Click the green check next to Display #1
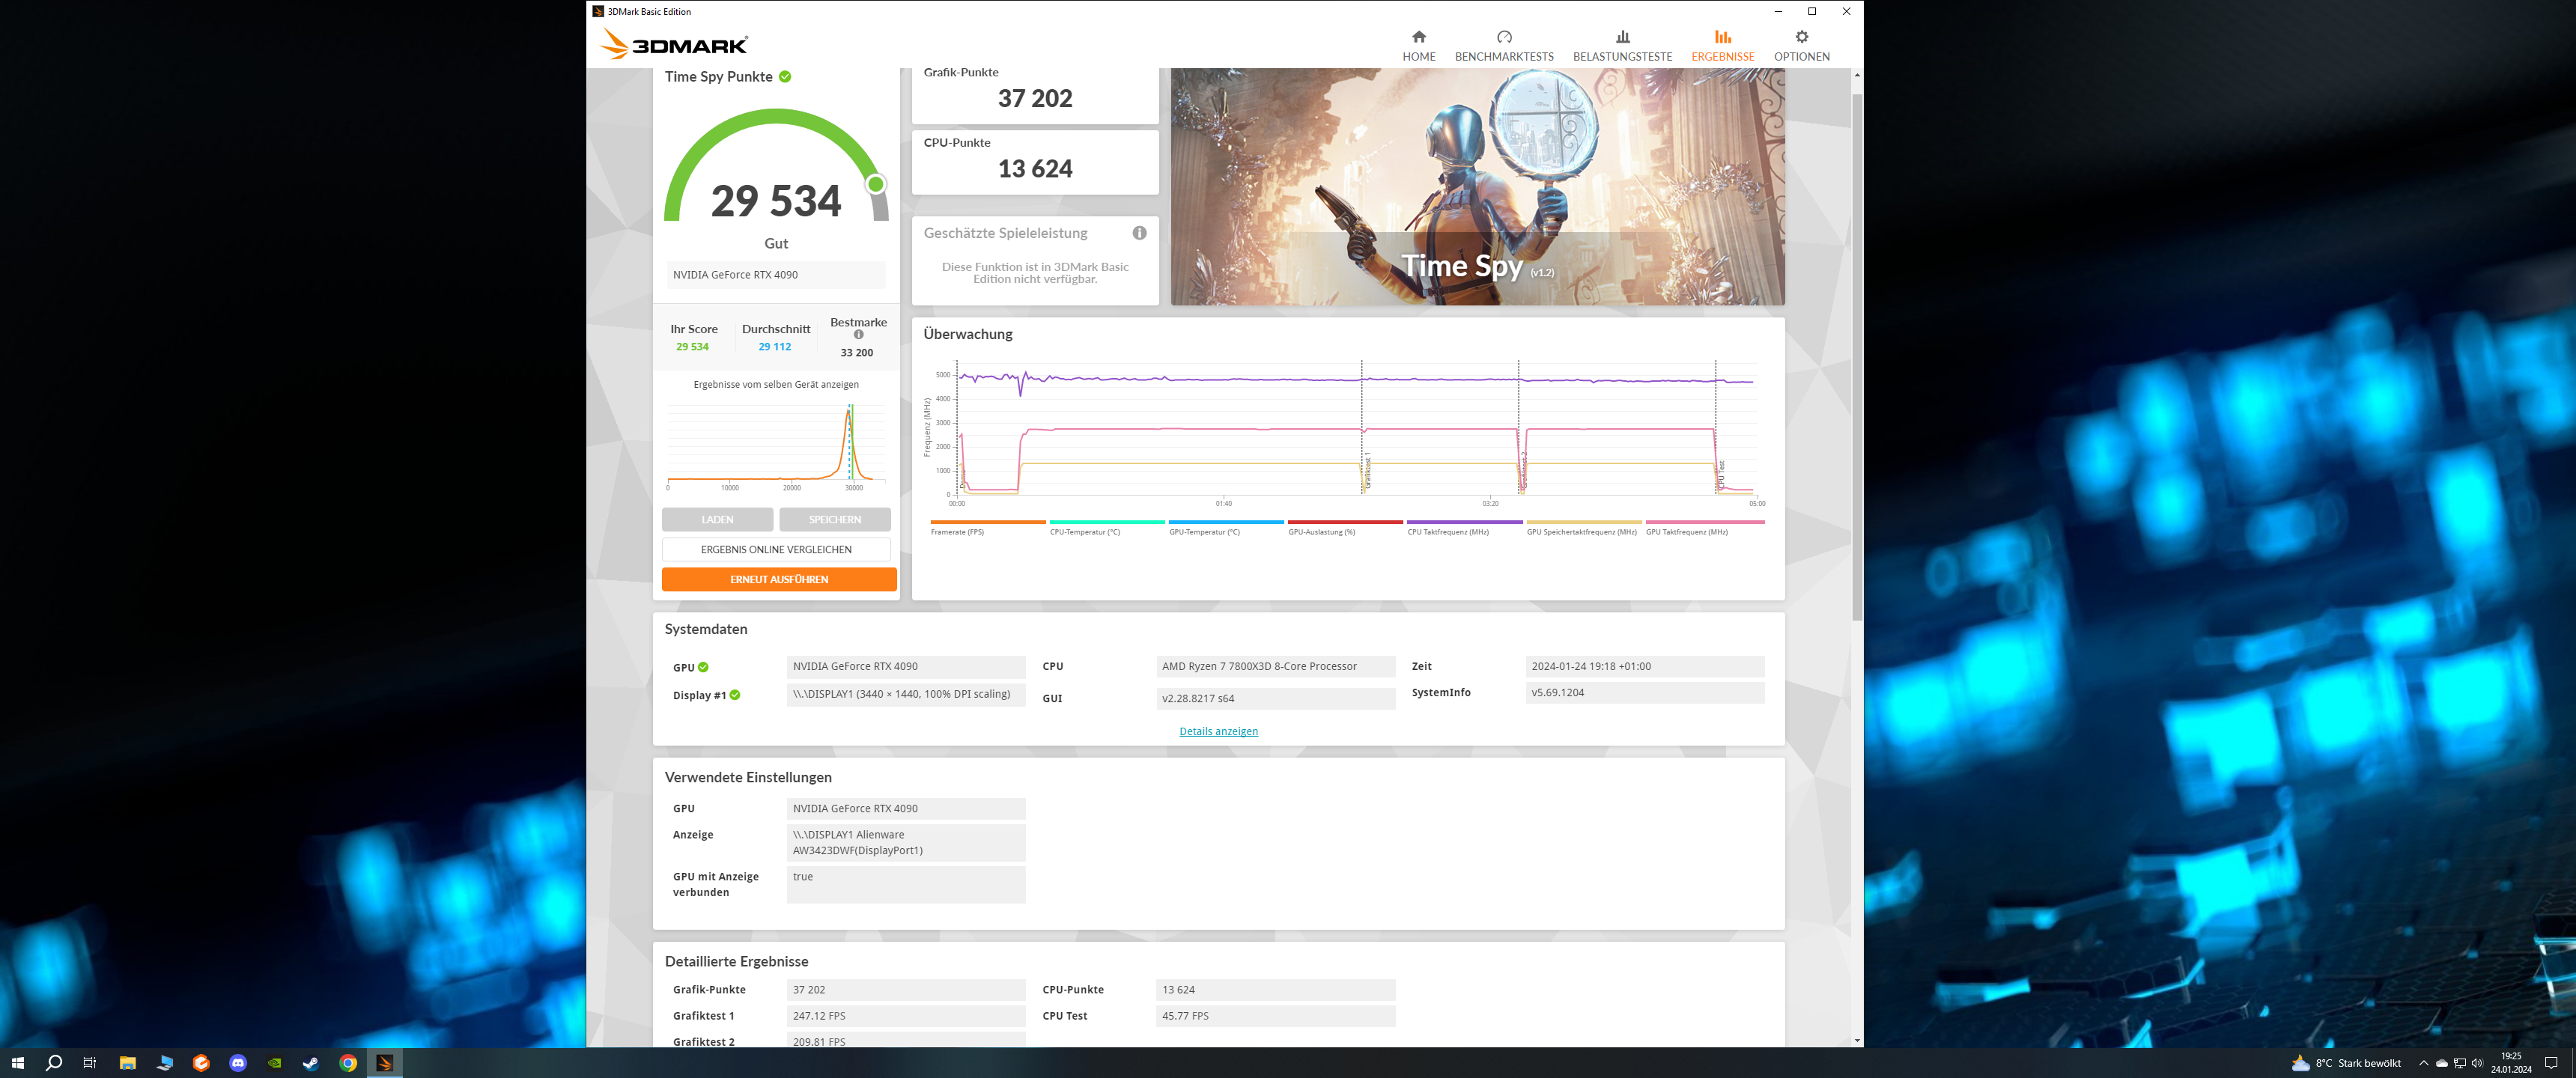The height and width of the screenshot is (1078, 2576). point(735,695)
